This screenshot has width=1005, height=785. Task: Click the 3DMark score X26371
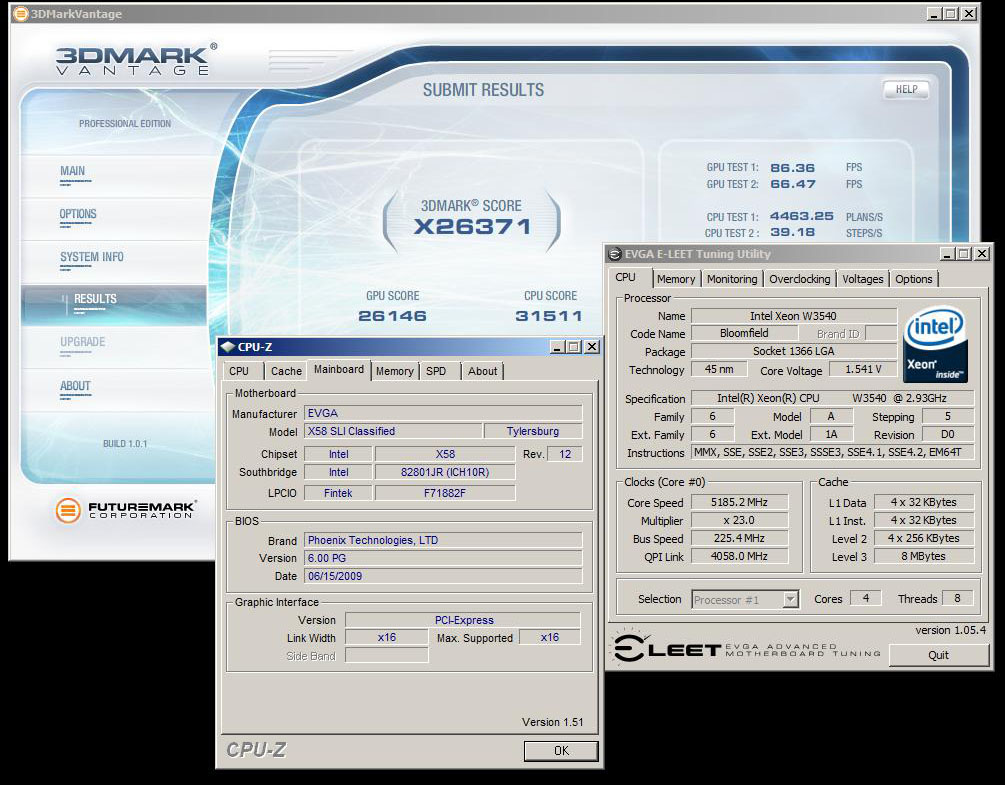click(472, 227)
